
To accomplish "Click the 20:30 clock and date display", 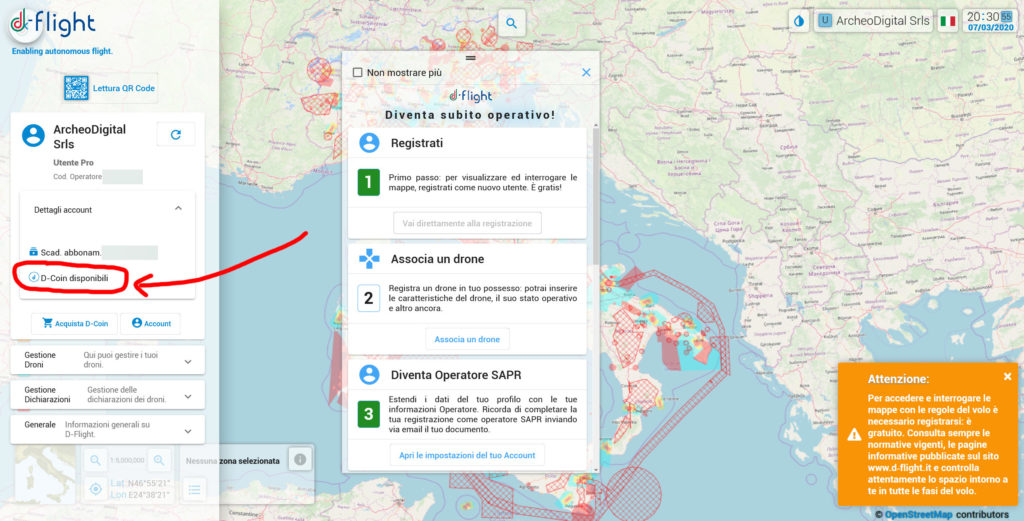I will [990, 21].
